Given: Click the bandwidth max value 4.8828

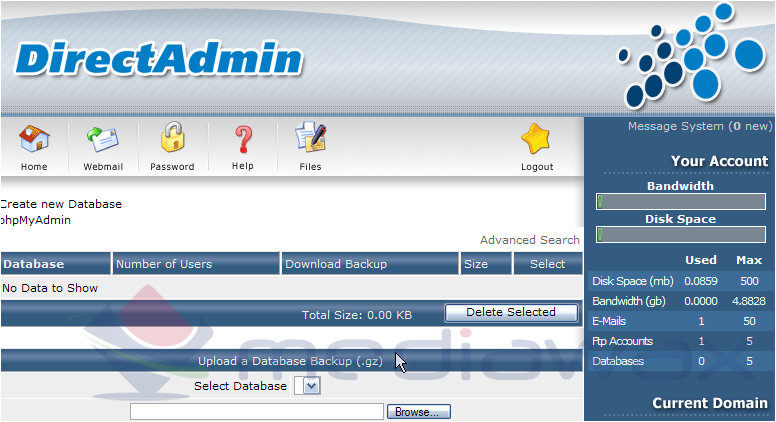Looking at the screenshot, I should pyautogui.click(x=749, y=301).
